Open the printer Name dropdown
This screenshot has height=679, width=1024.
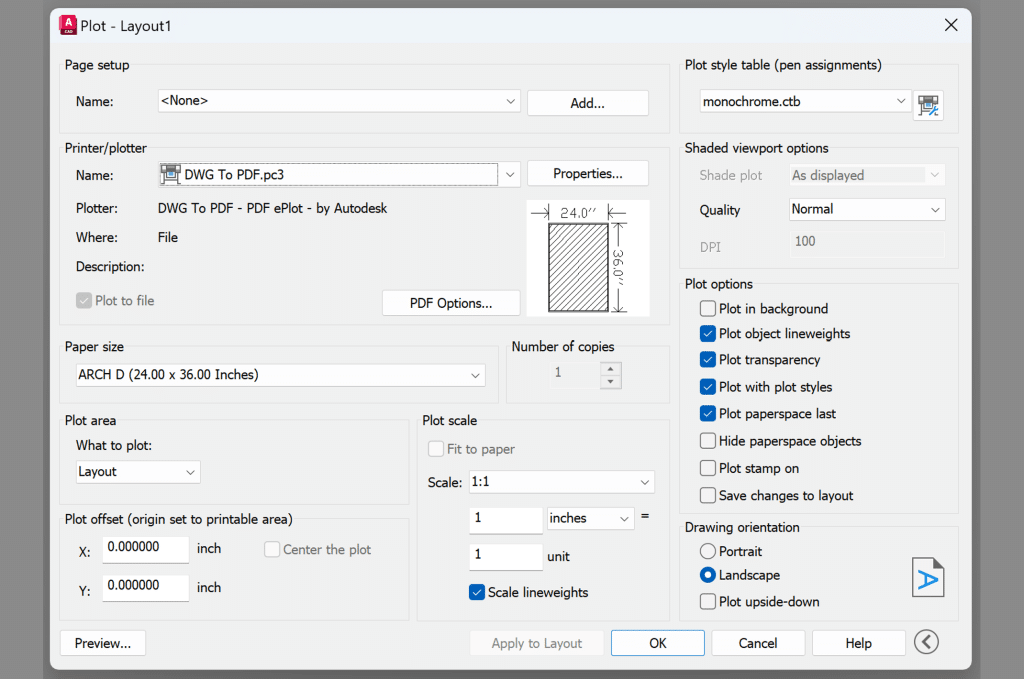510,173
